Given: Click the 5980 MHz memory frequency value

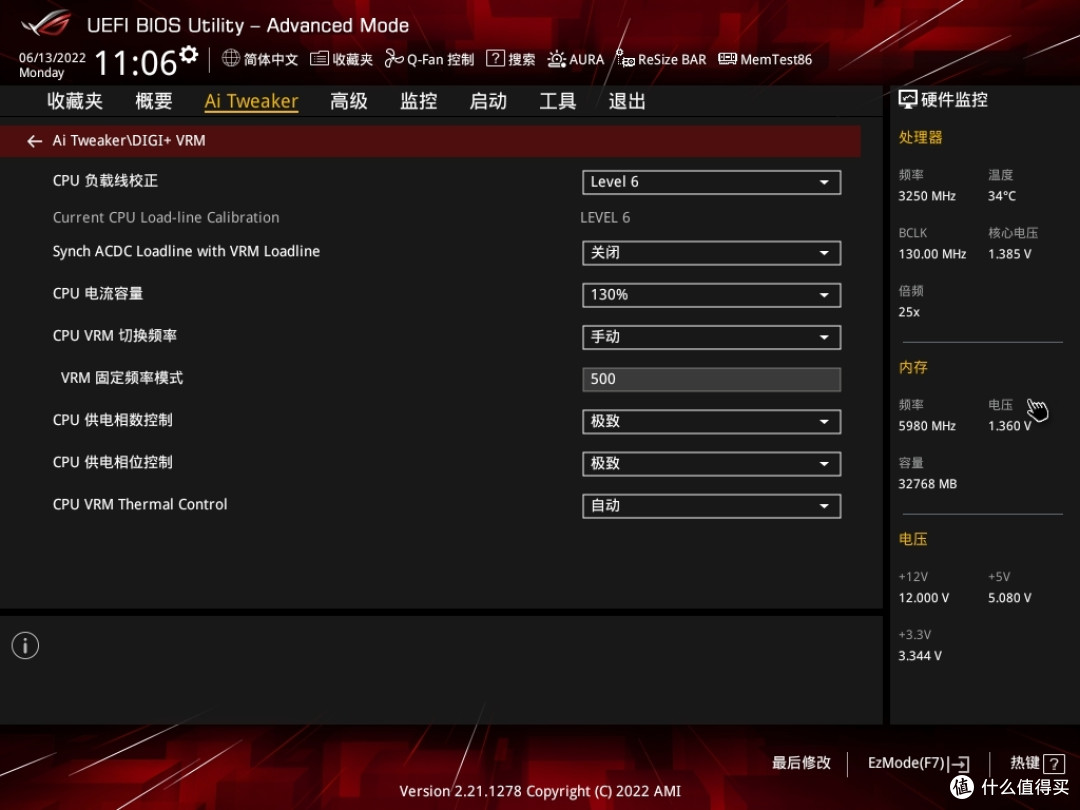Looking at the screenshot, I should coord(927,426).
